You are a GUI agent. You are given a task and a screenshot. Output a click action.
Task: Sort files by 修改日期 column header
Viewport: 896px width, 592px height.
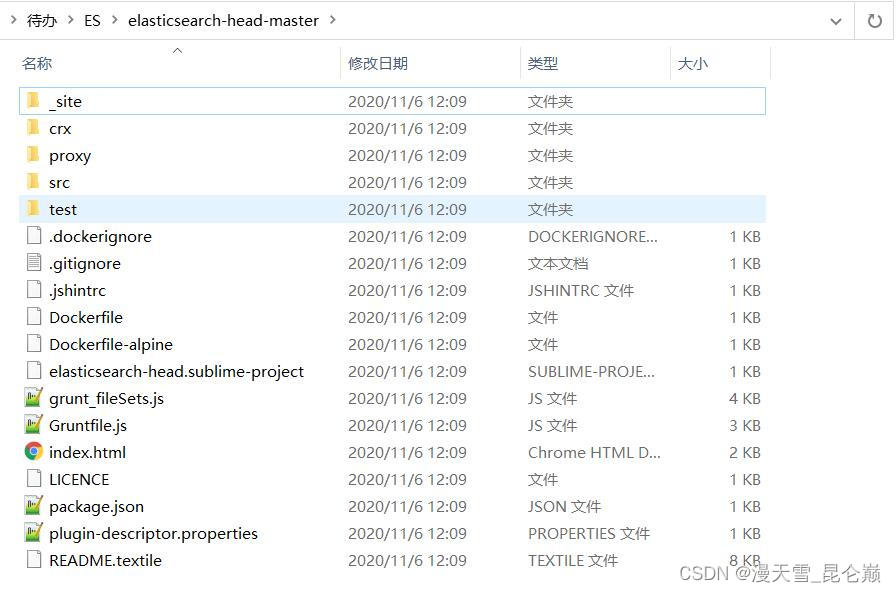coord(378,63)
